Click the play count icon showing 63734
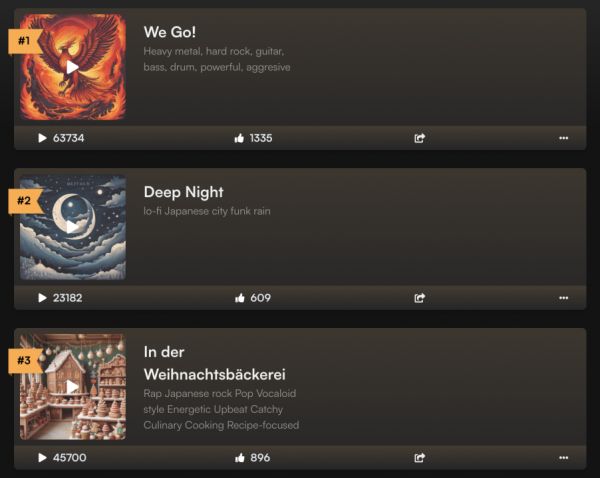This screenshot has height=478, width=600. pos(42,138)
